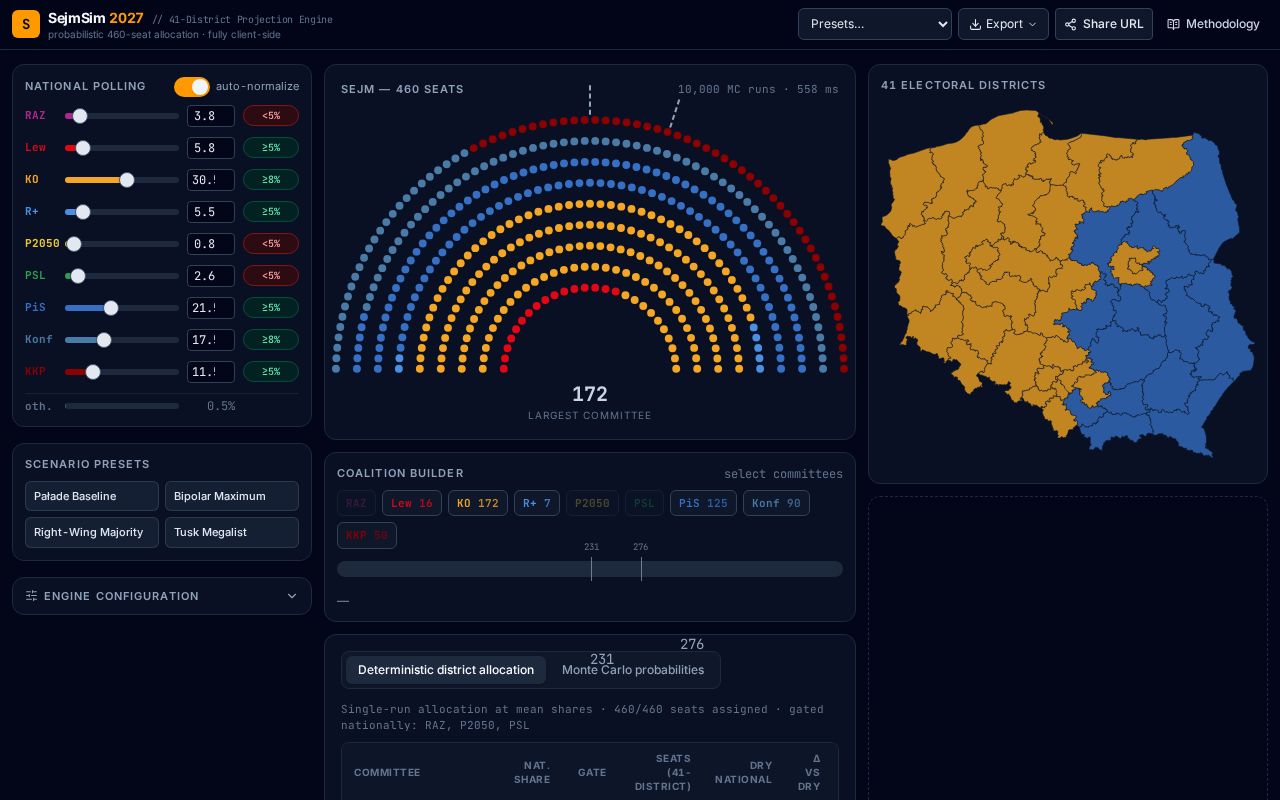The height and width of the screenshot is (800, 1280).
Task: Click the R+ polling value field
Action: 211,212
